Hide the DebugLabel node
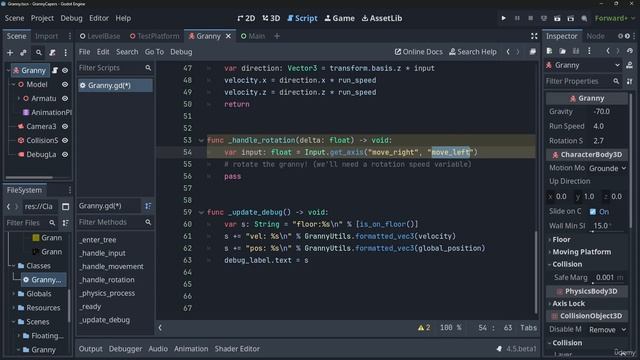 [65, 155]
